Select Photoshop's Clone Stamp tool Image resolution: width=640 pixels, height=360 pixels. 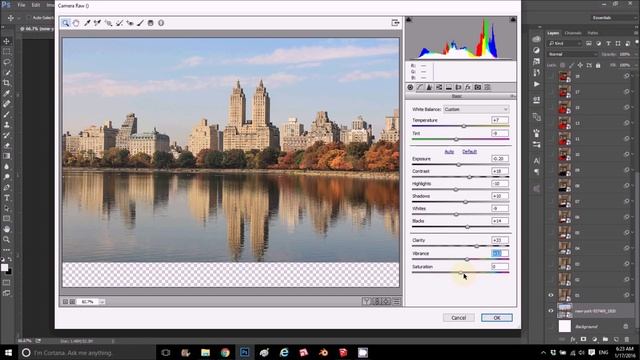[7, 125]
